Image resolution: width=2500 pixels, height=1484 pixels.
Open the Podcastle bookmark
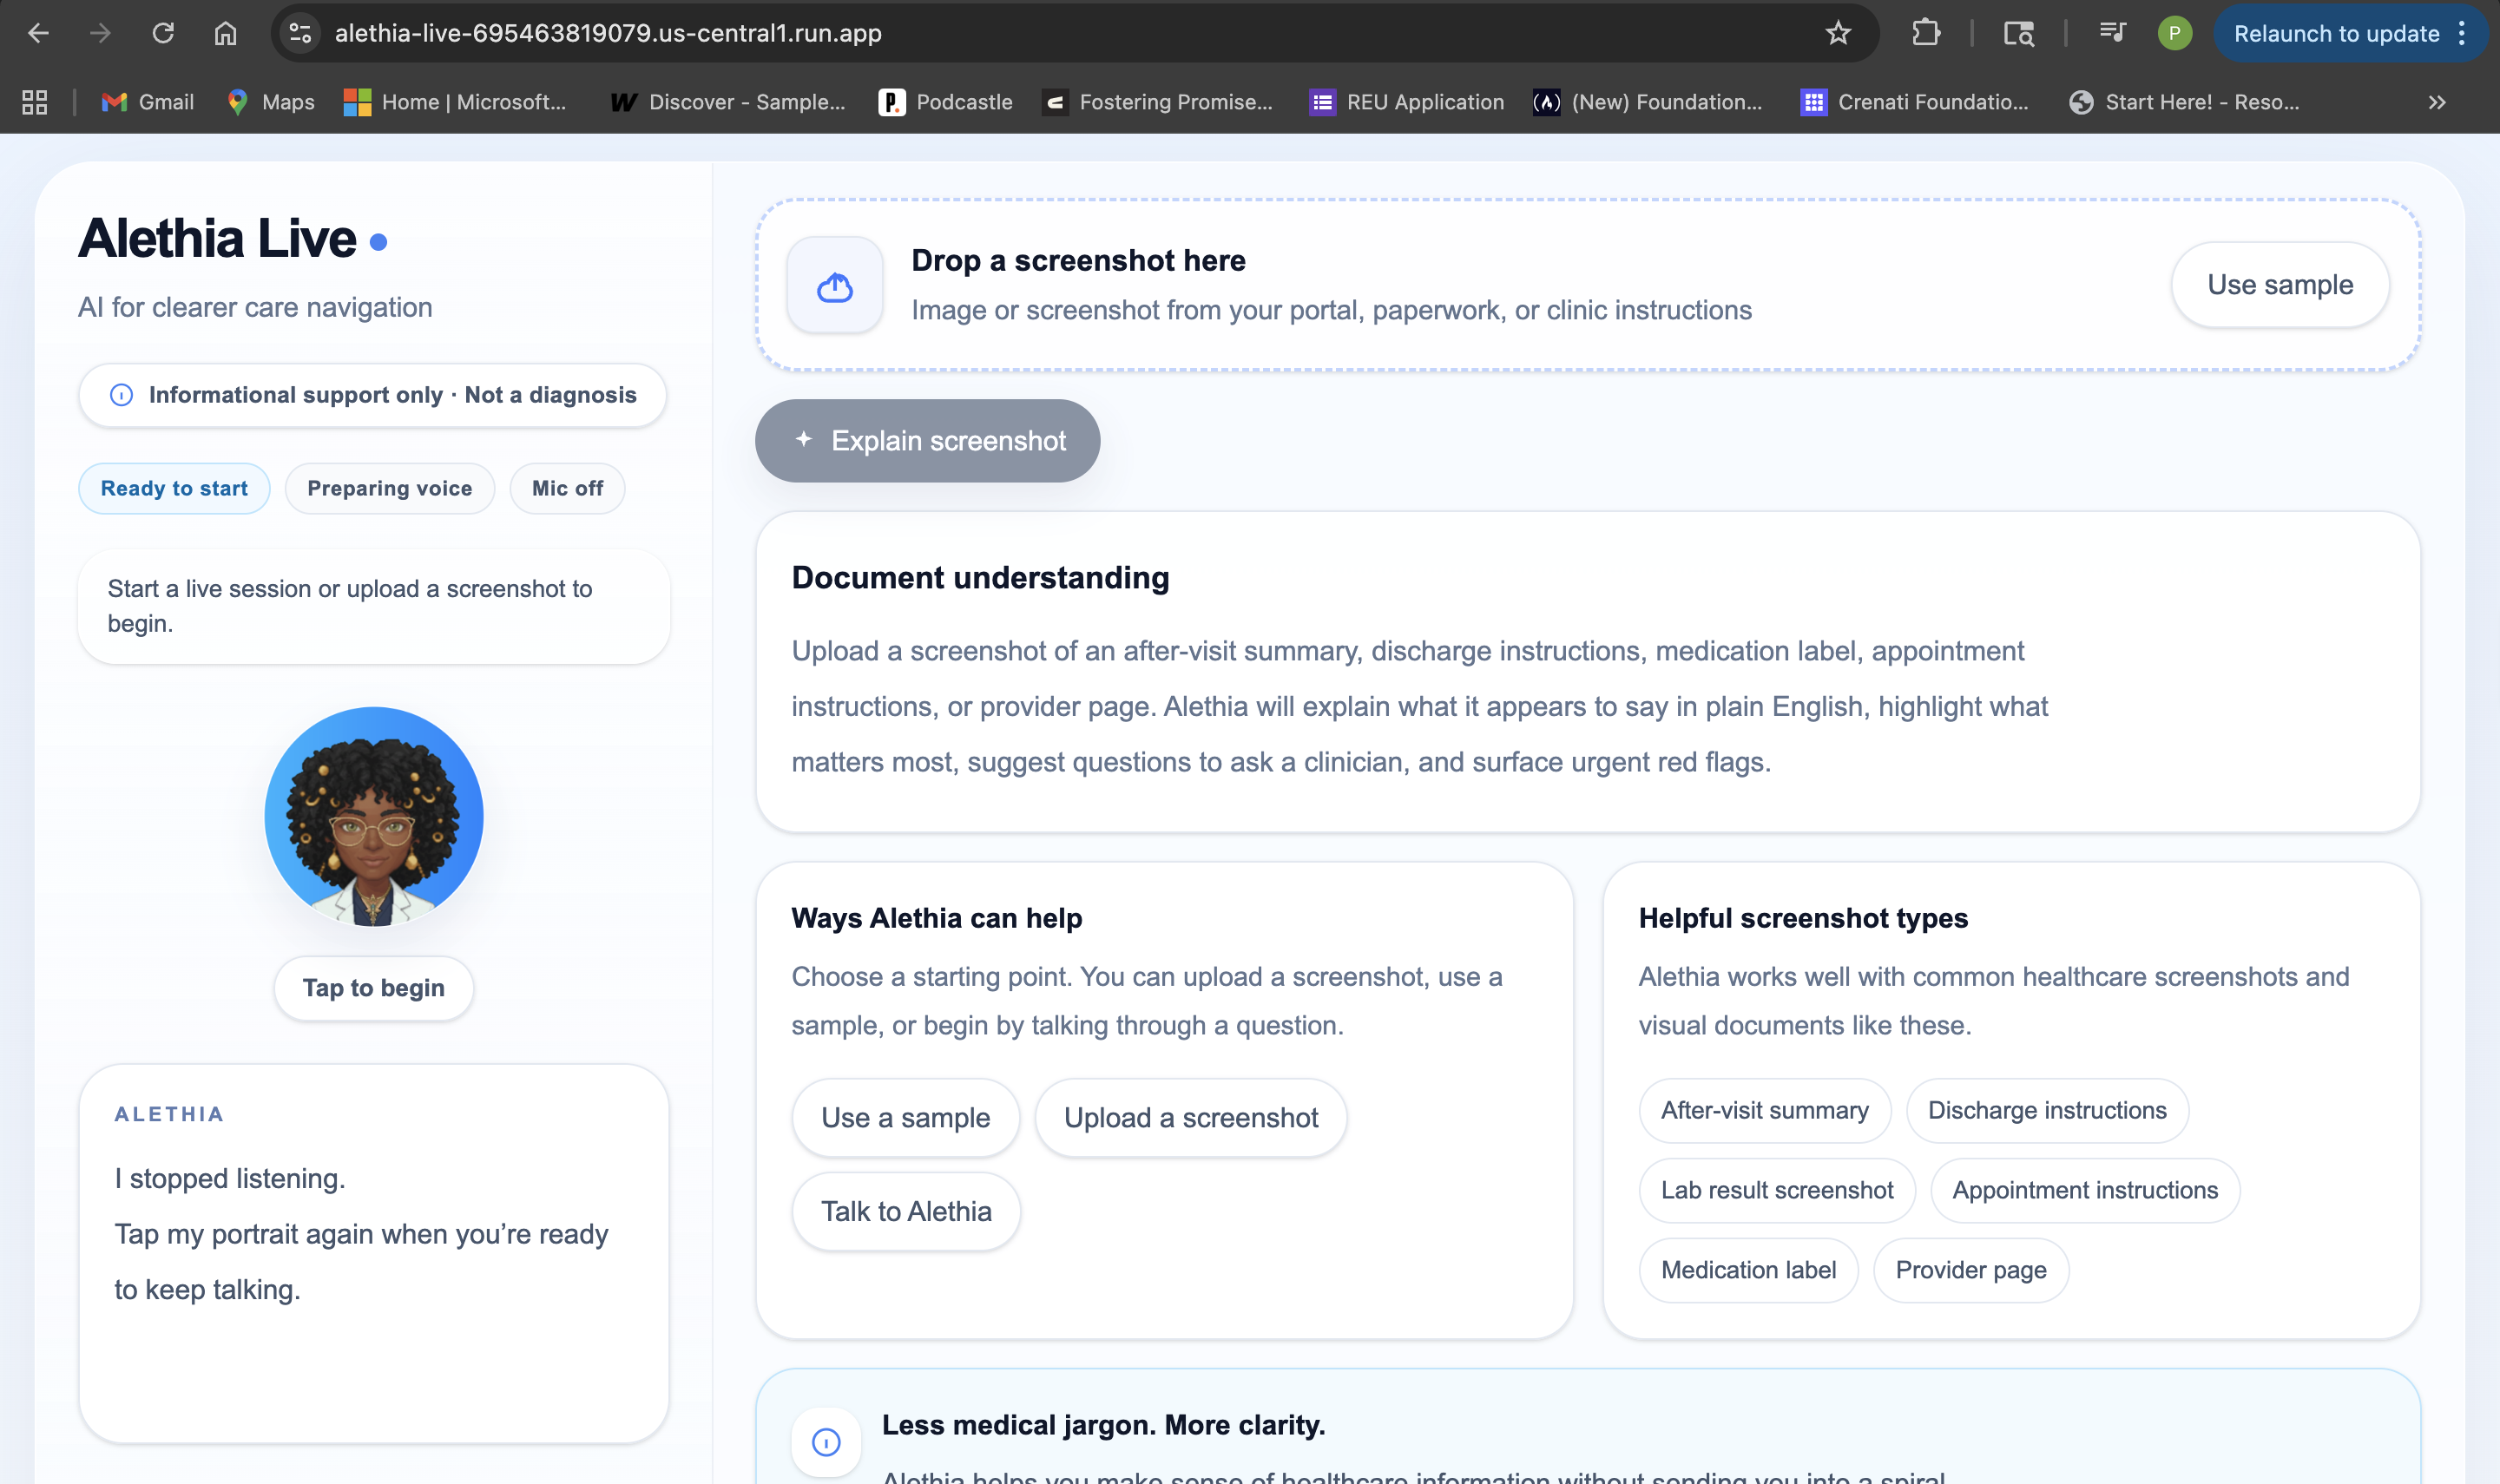click(945, 102)
